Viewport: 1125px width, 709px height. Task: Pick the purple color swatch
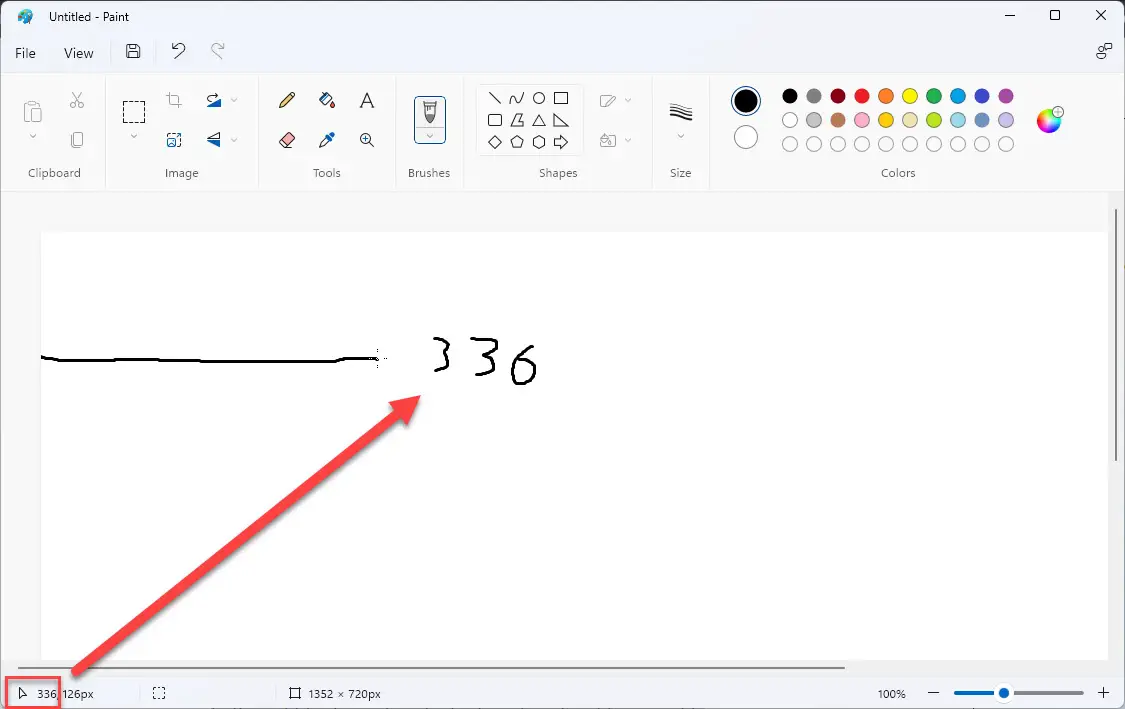[x=1006, y=96]
